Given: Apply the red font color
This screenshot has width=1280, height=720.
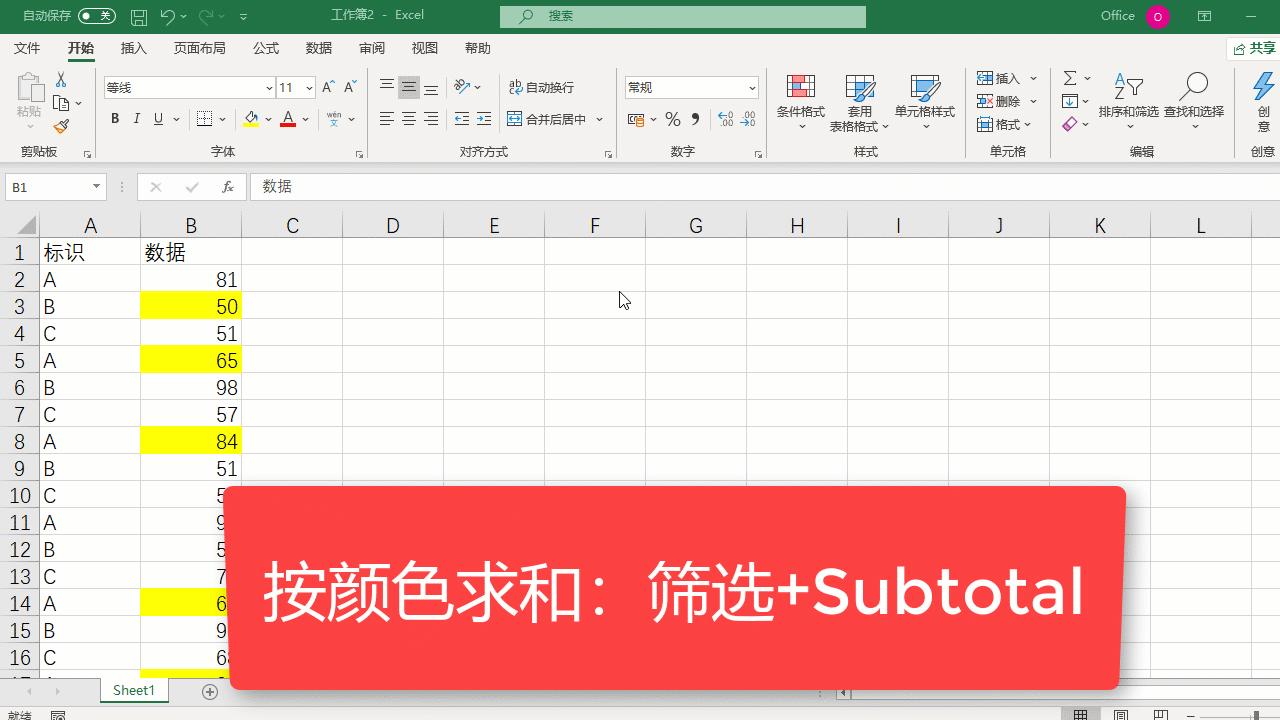Looking at the screenshot, I should click(288, 119).
